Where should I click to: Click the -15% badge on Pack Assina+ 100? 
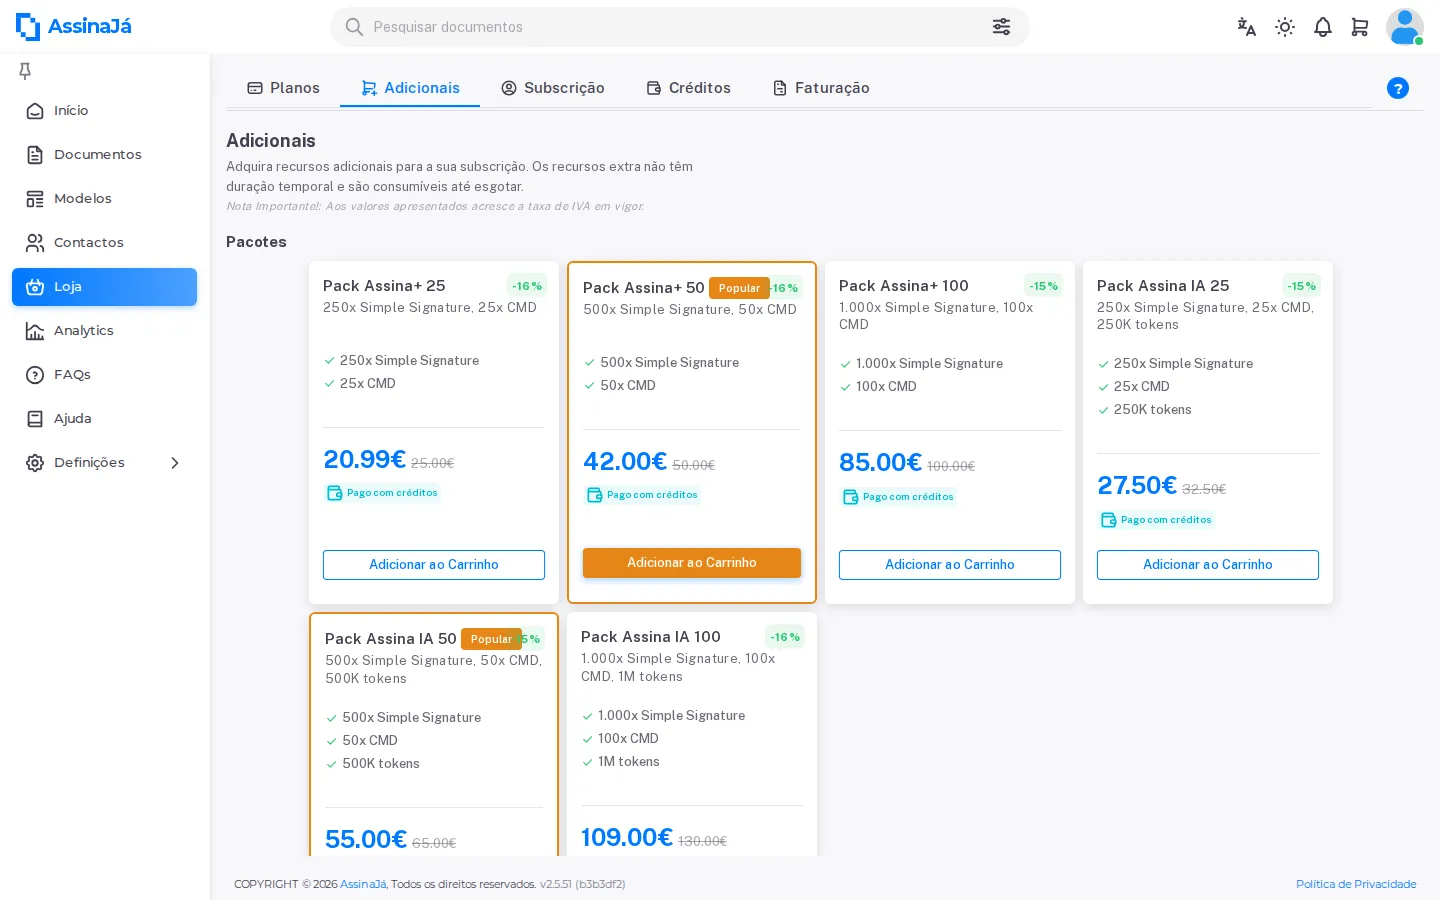(x=1044, y=286)
